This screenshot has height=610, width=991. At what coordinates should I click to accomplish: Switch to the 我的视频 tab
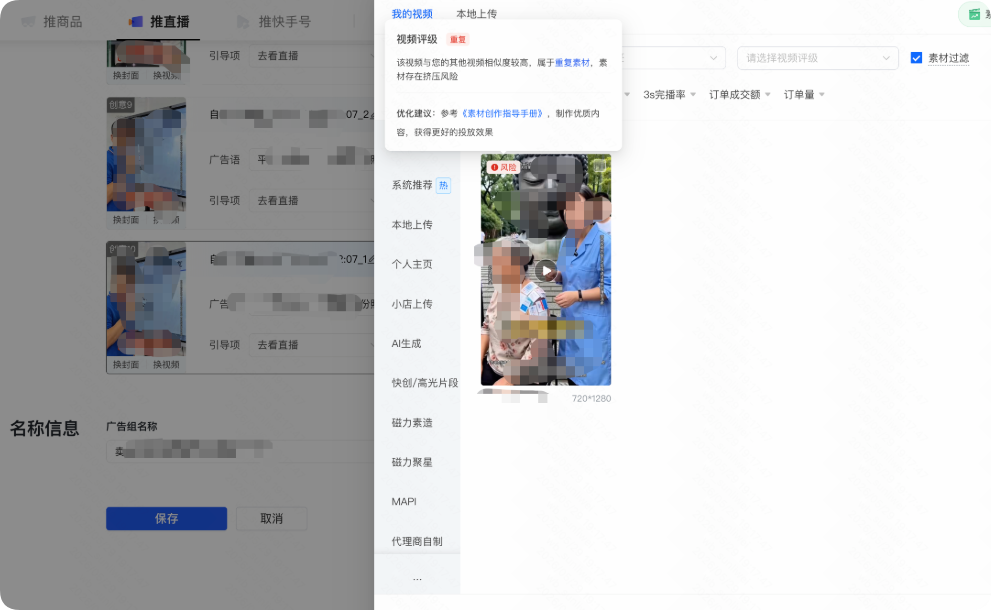tap(412, 14)
